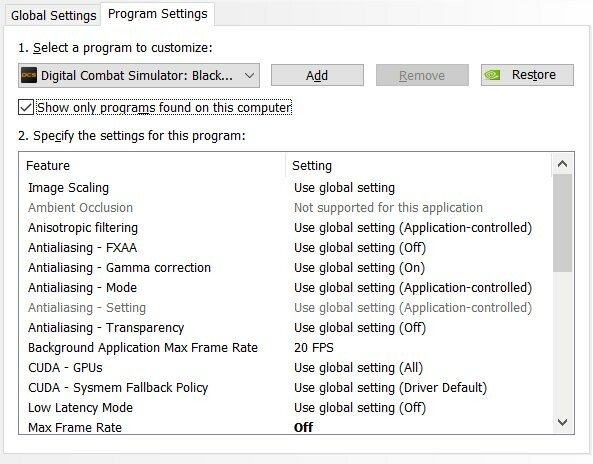Uncheck Show only programs found on this computer
The height and width of the screenshot is (464, 593).
coord(26,107)
